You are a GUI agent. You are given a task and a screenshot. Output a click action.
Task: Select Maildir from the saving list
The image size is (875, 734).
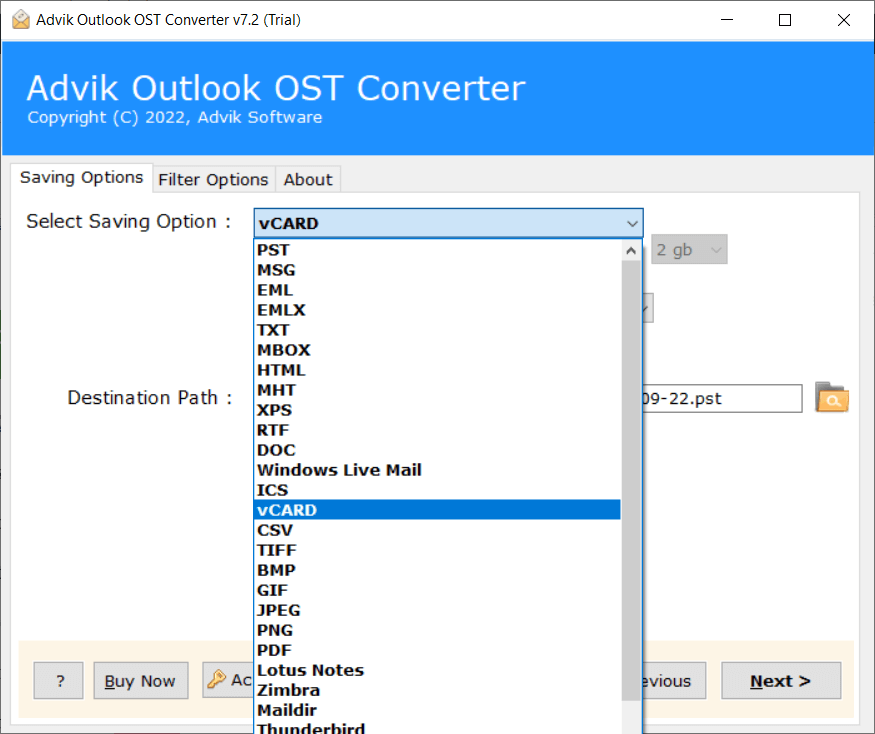pyautogui.click(x=438, y=711)
